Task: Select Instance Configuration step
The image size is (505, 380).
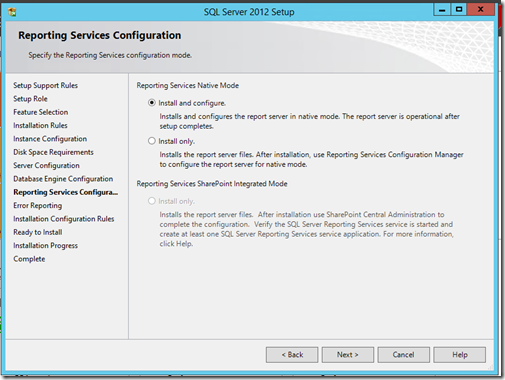Action: [50, 139]
